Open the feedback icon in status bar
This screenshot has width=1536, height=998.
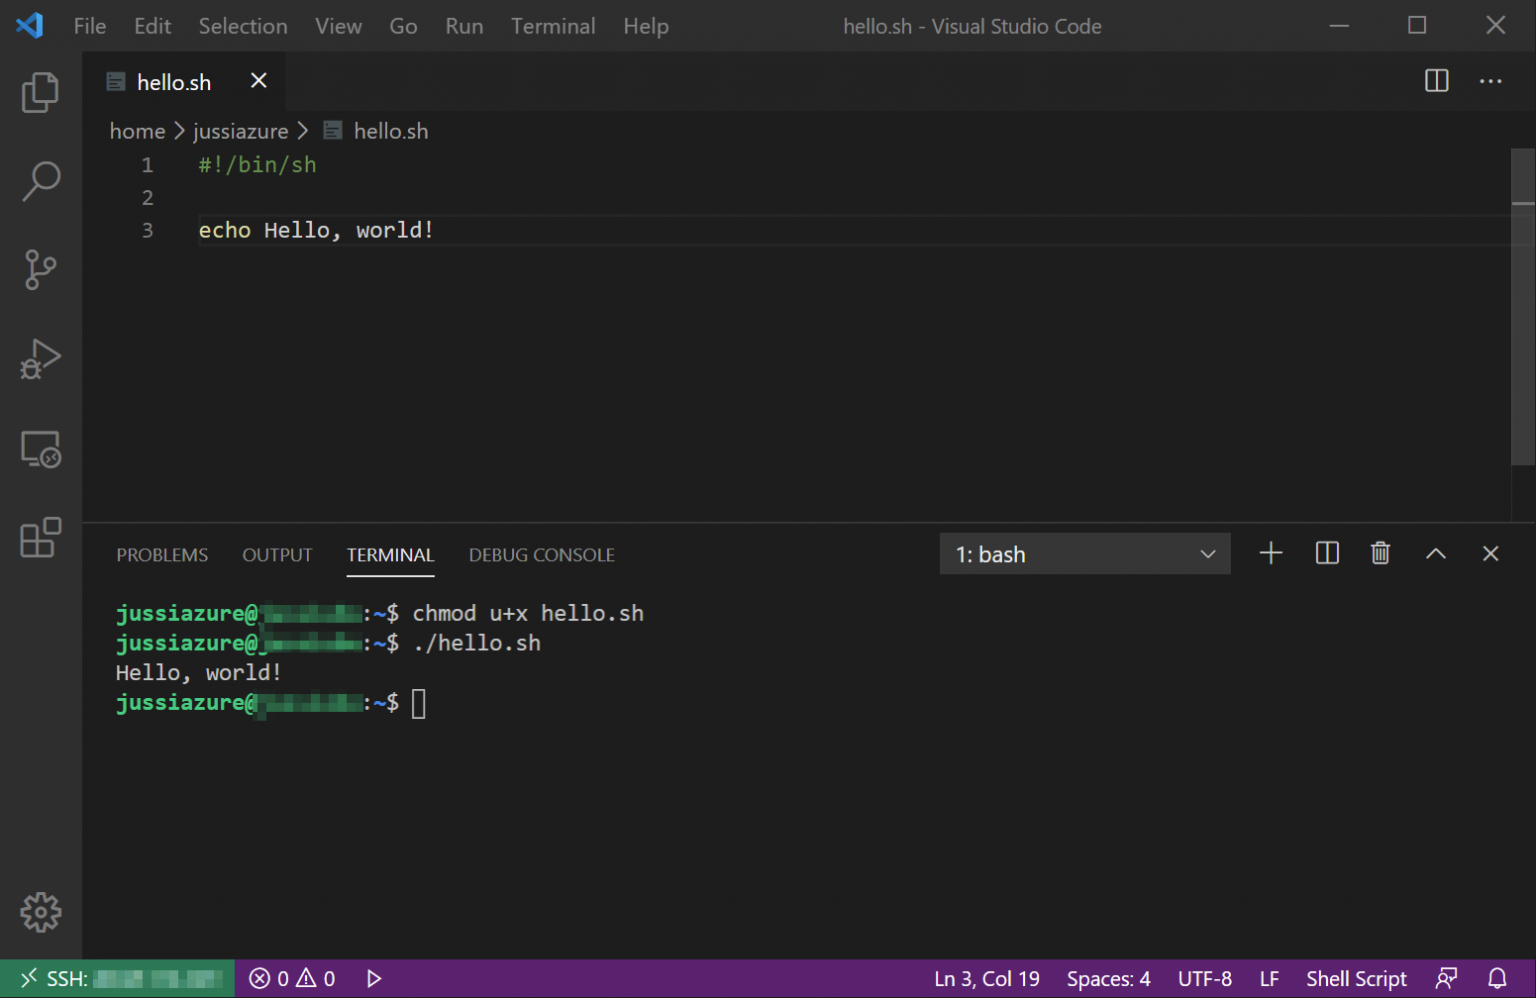click(1446, 978)
